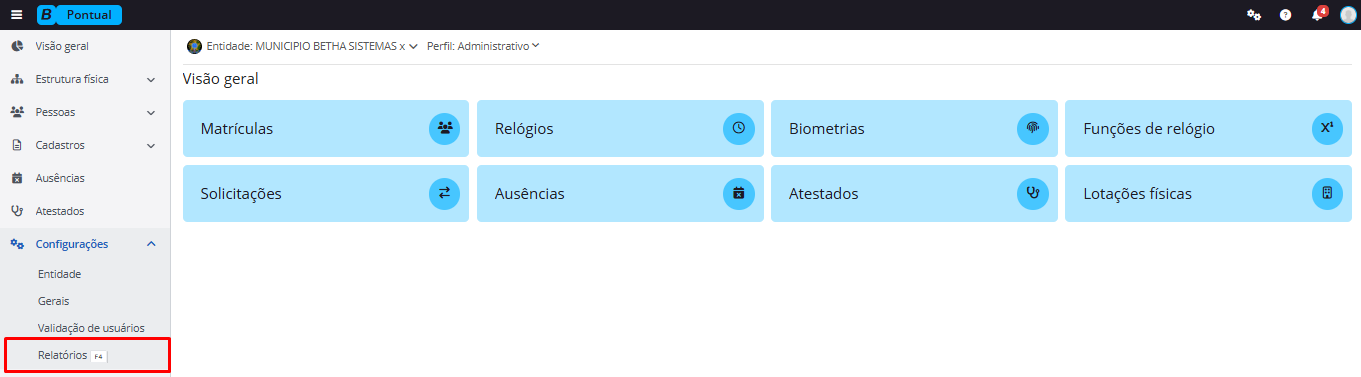Open the Entidade selector dropdown
The width and height of the screenshot is (1361, 377).
point(302,46)
